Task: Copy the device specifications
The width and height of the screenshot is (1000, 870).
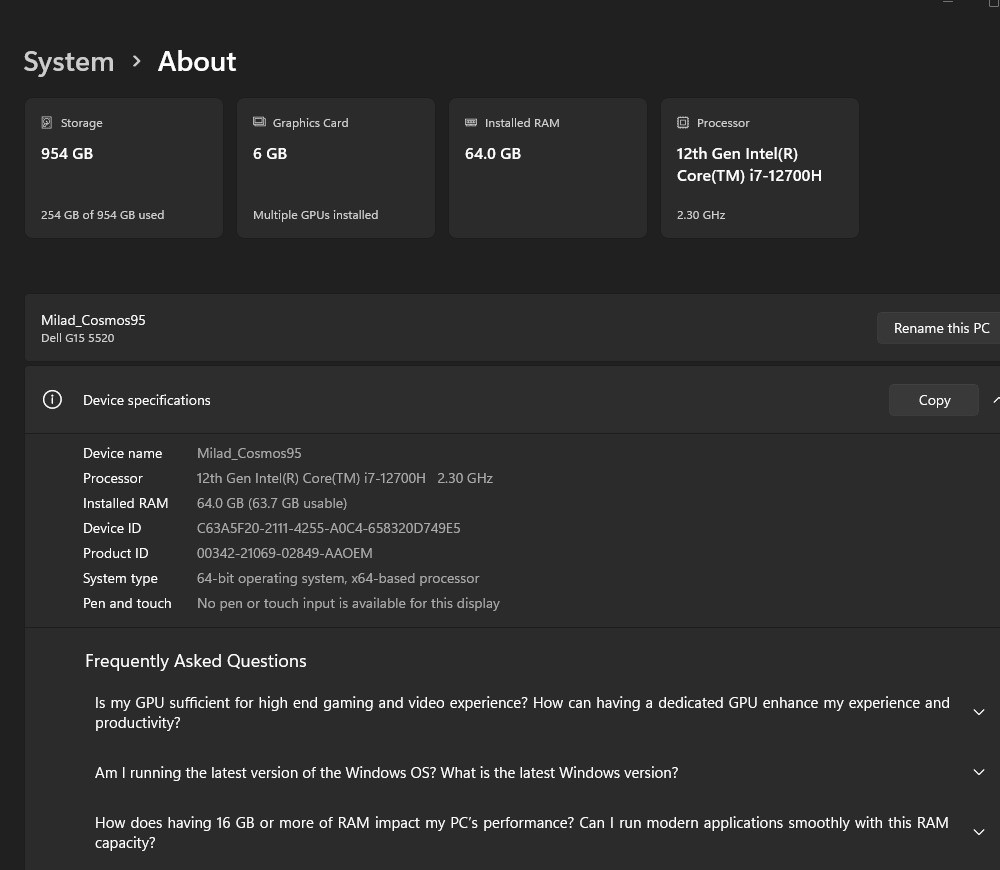Action: 934,400
